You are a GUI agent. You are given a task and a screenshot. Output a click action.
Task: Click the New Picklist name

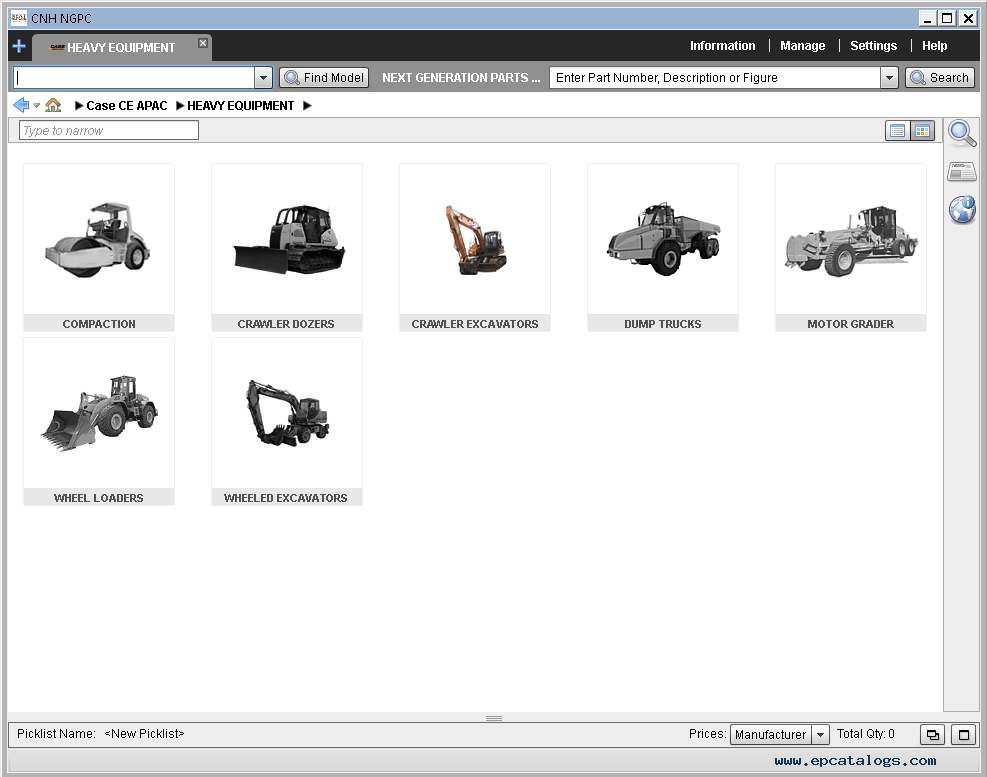144,734
